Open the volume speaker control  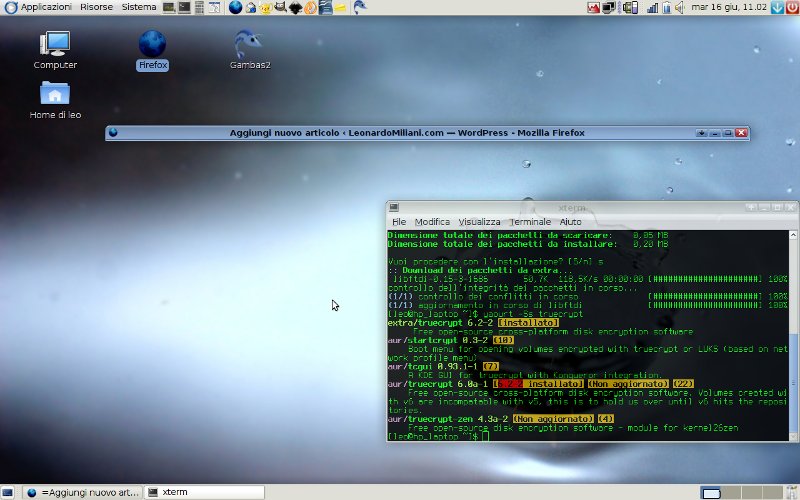(680, 7)
